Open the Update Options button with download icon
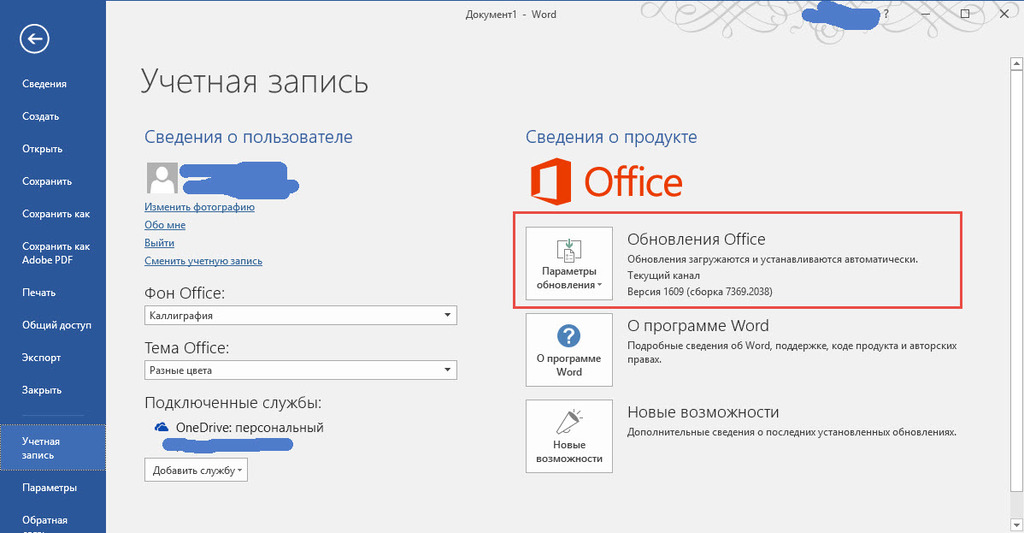 point(569,264)
